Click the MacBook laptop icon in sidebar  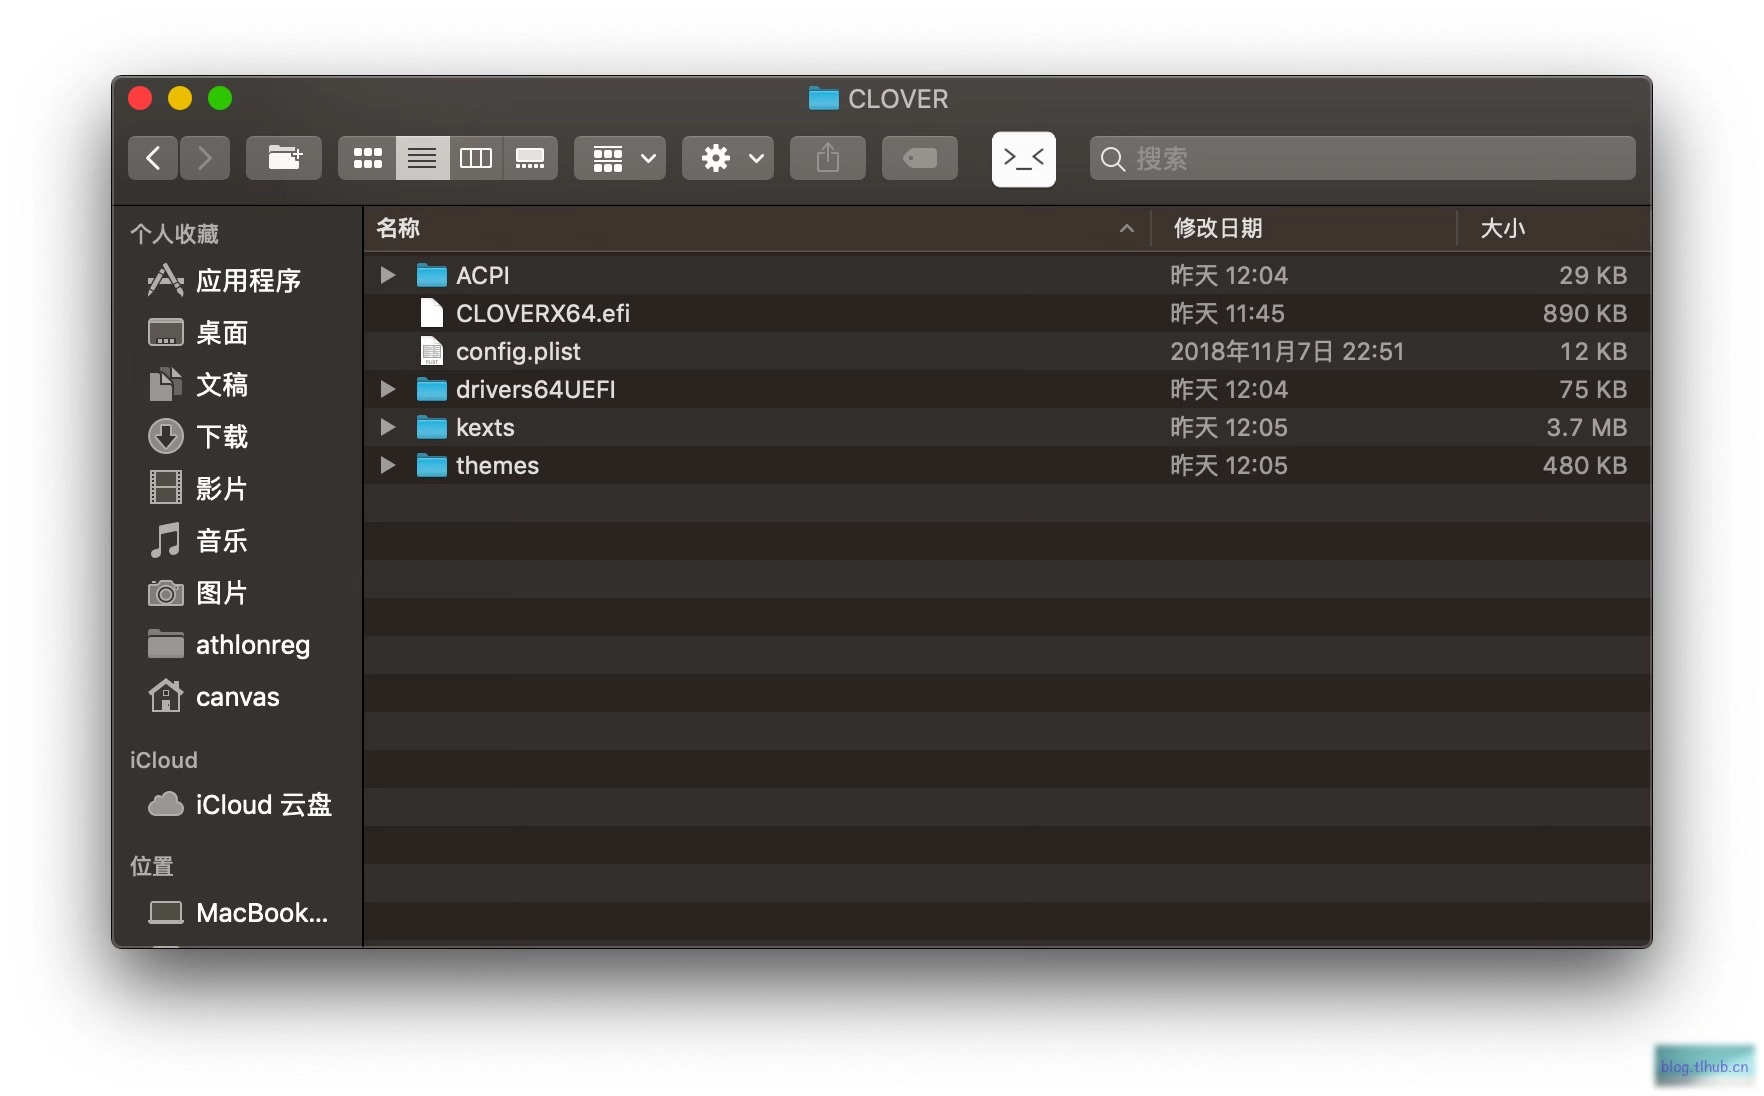point(166,912)
